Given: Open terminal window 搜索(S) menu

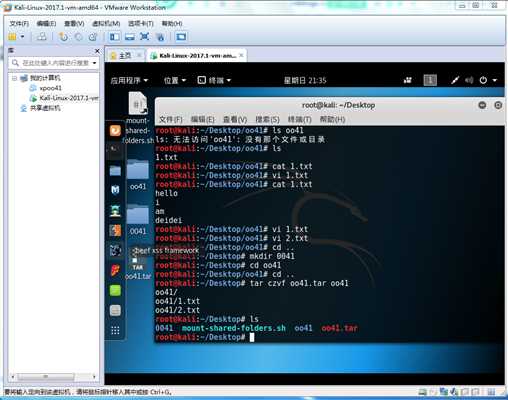Looking at the screenshot, I should [x=267, y=119].
